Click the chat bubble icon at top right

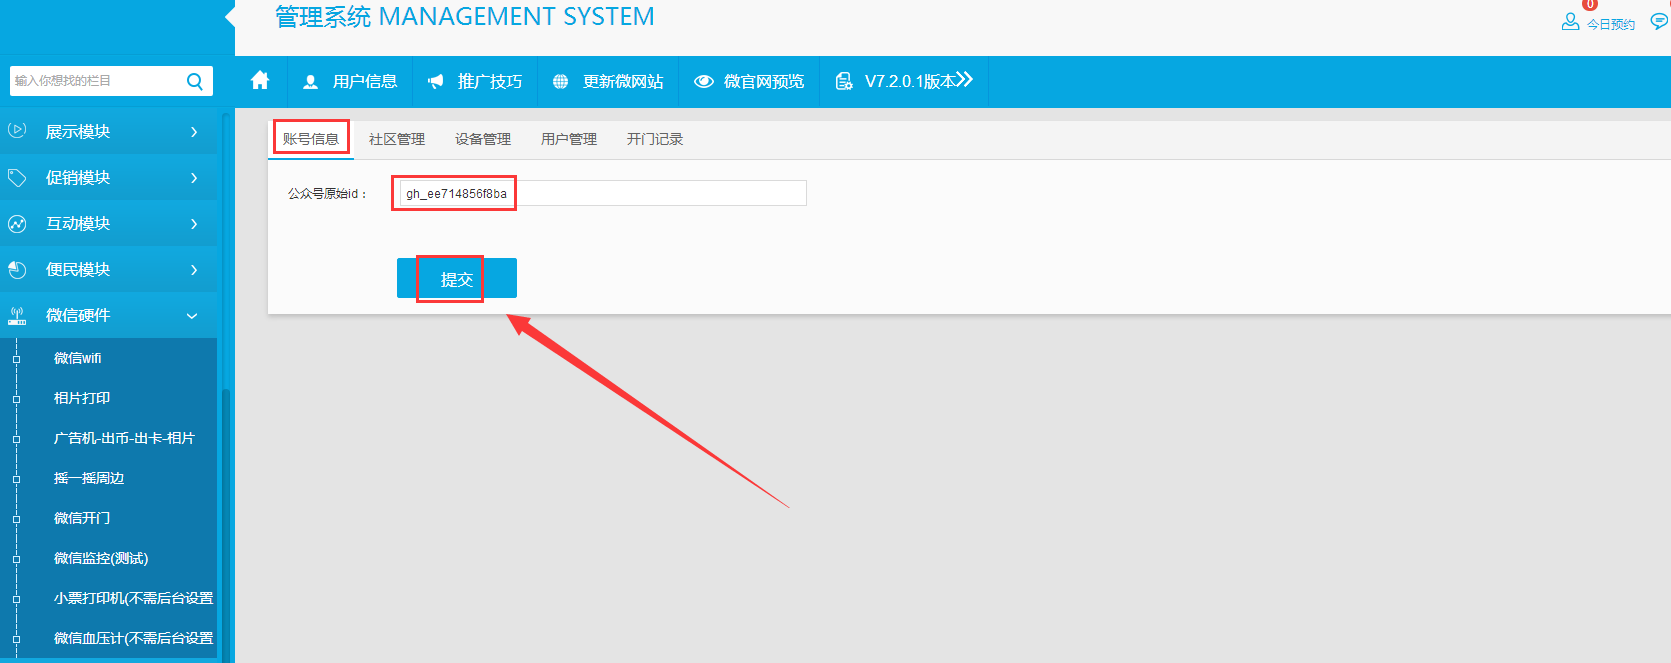pos(1659,22)
